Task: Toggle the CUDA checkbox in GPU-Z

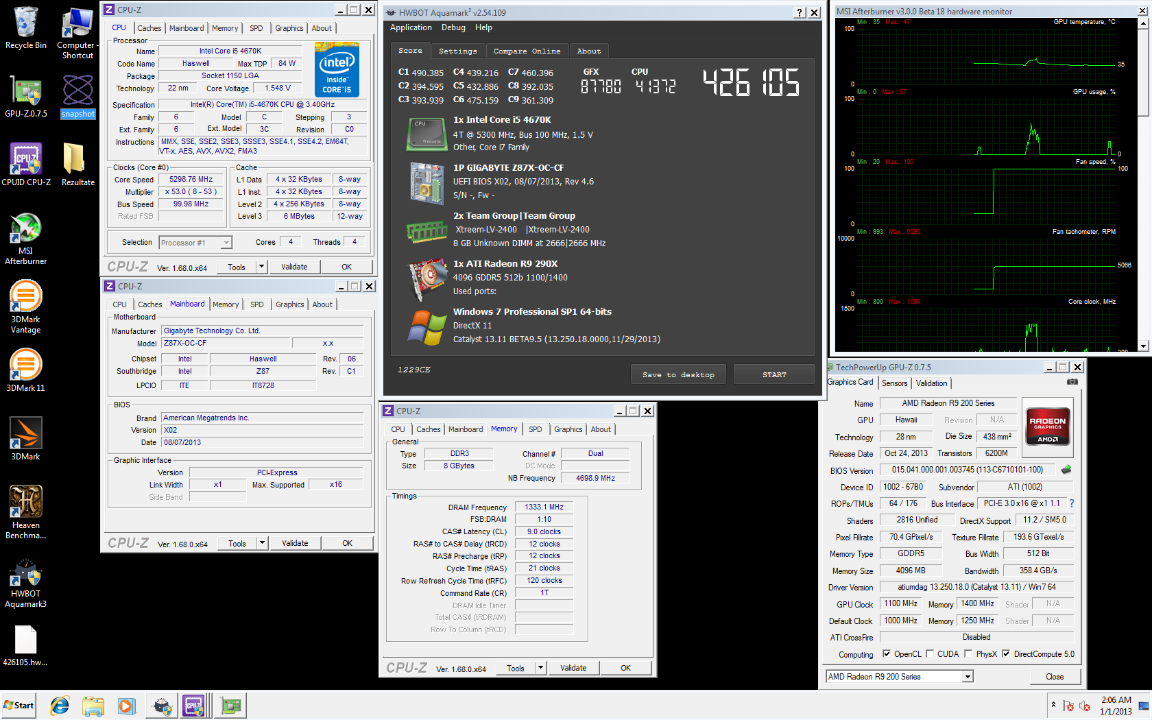Action: [x=930, y=654]
